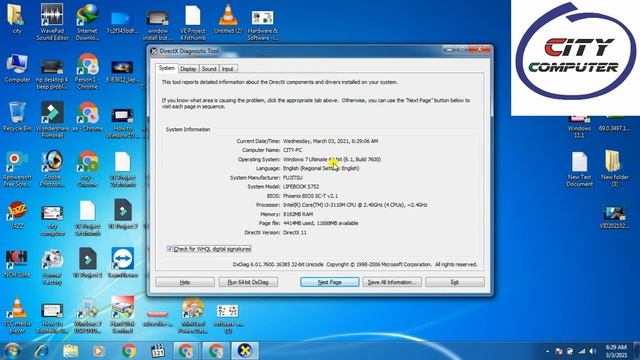Click the Next Page button
The height and width of the screenshot is (360, 640).
330,282
